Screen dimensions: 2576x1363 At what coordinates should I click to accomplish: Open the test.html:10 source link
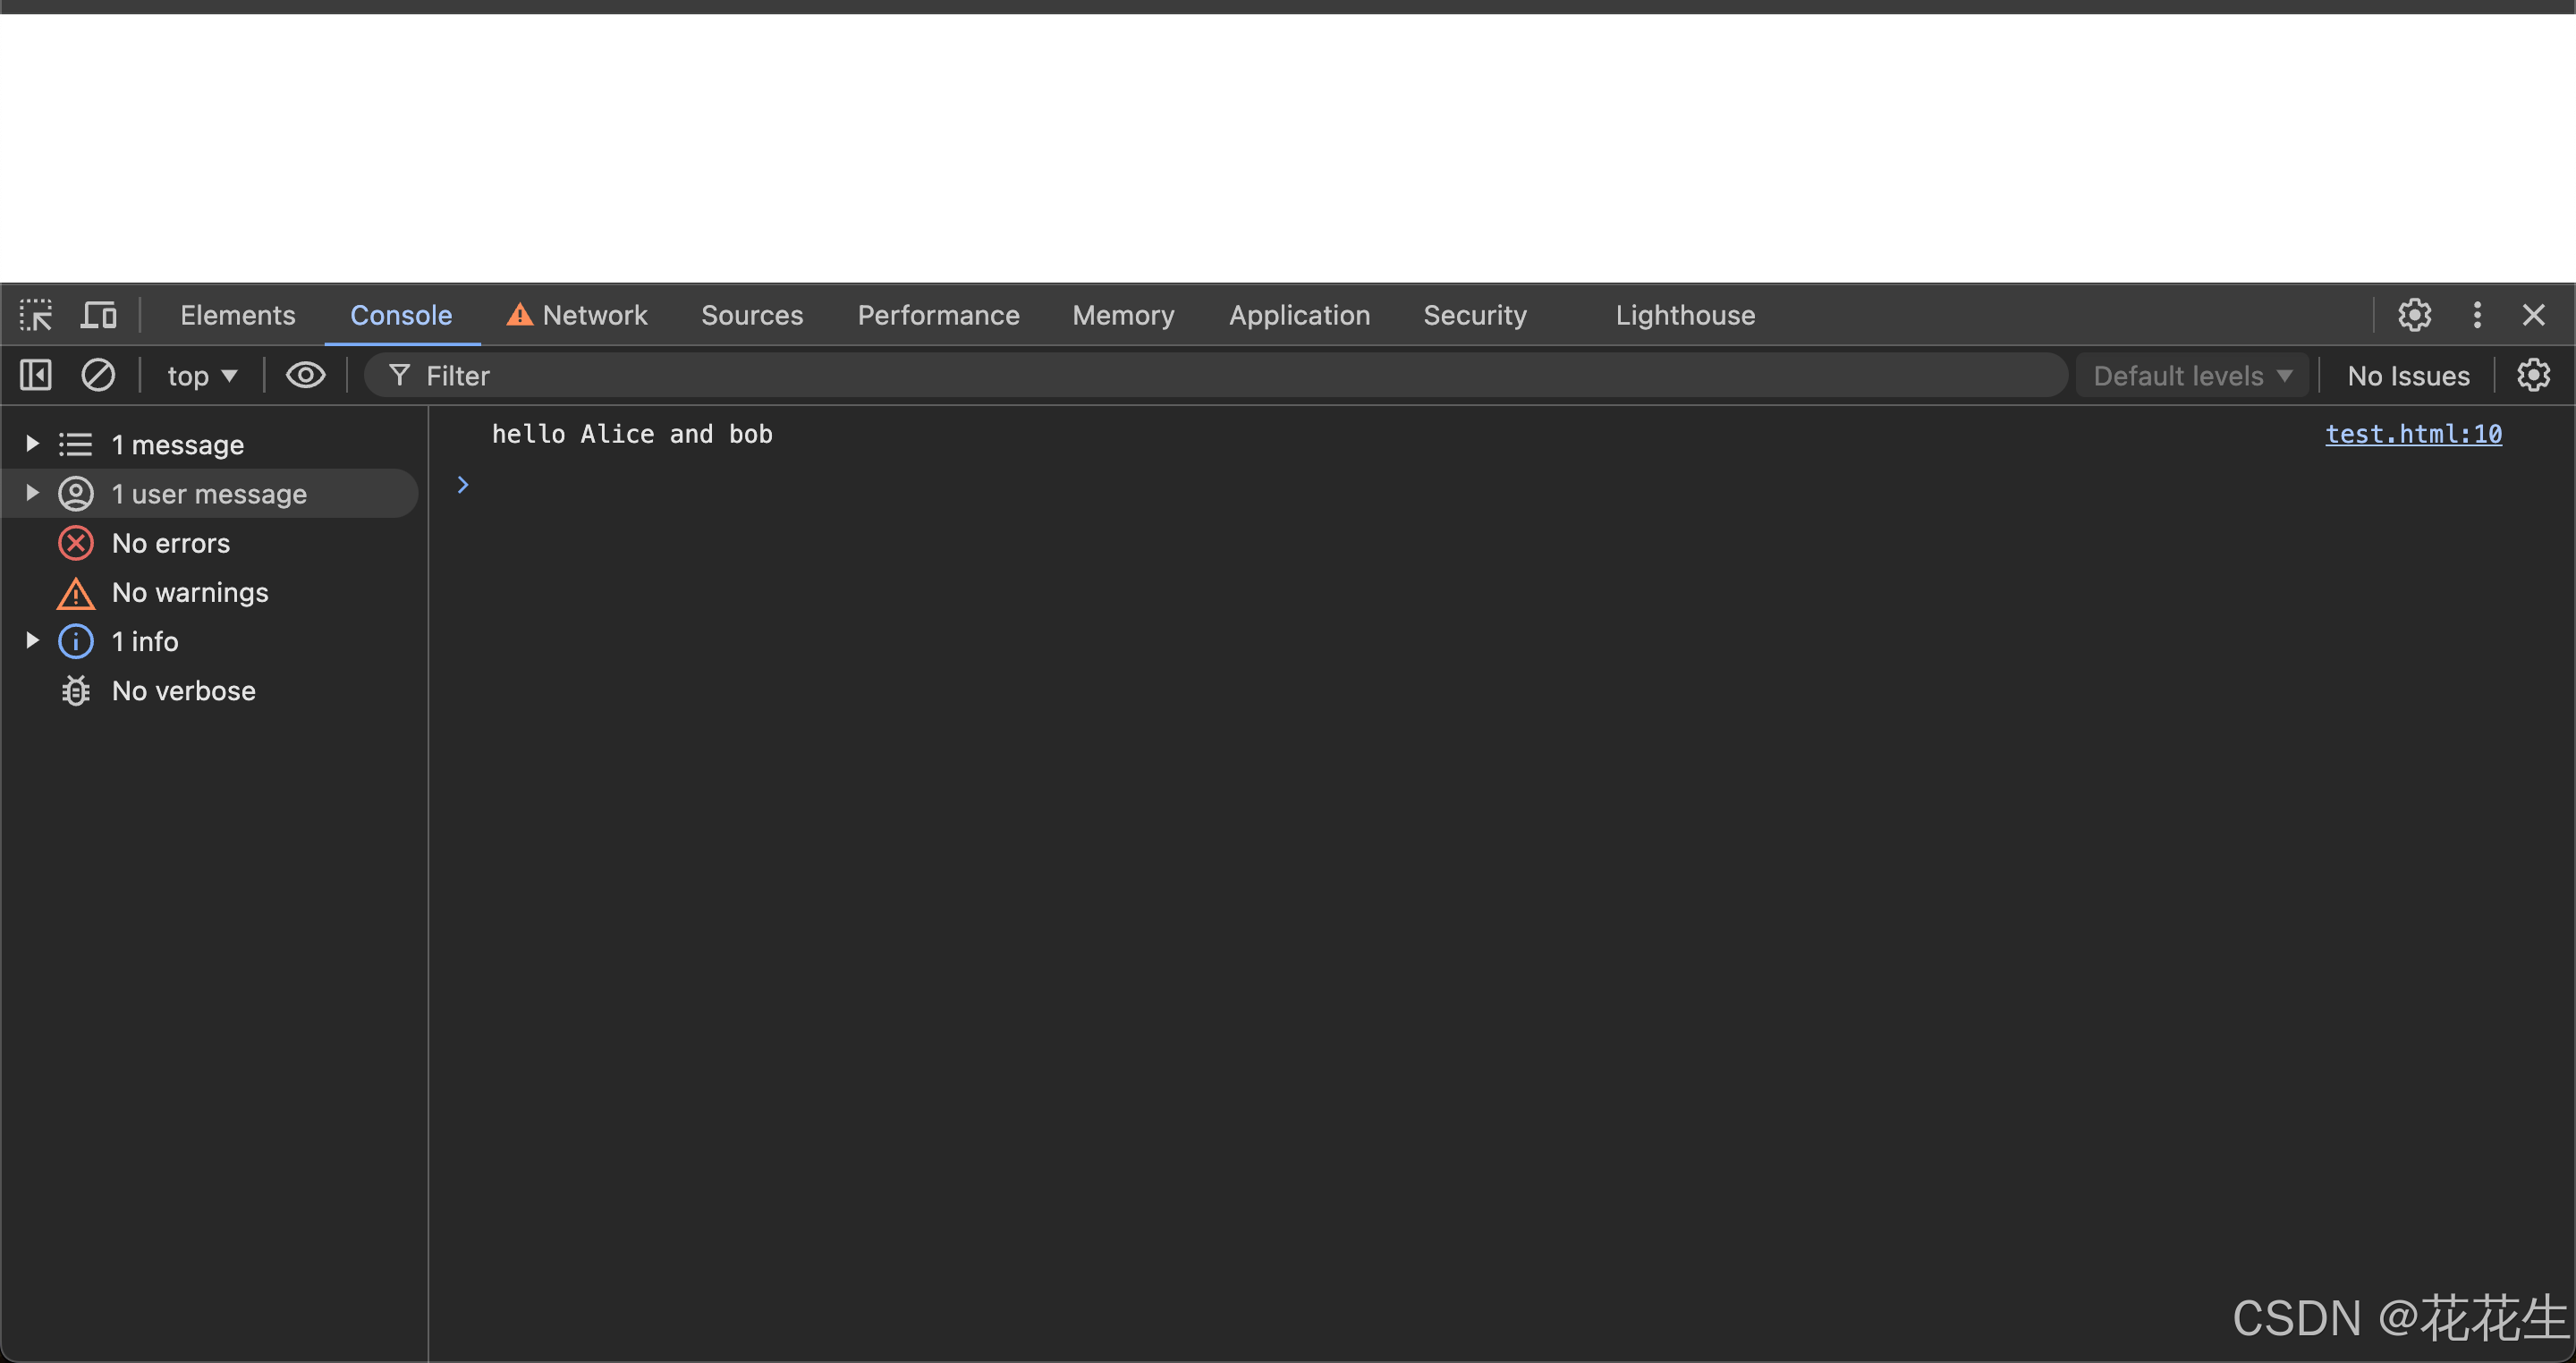[2412, 434]
